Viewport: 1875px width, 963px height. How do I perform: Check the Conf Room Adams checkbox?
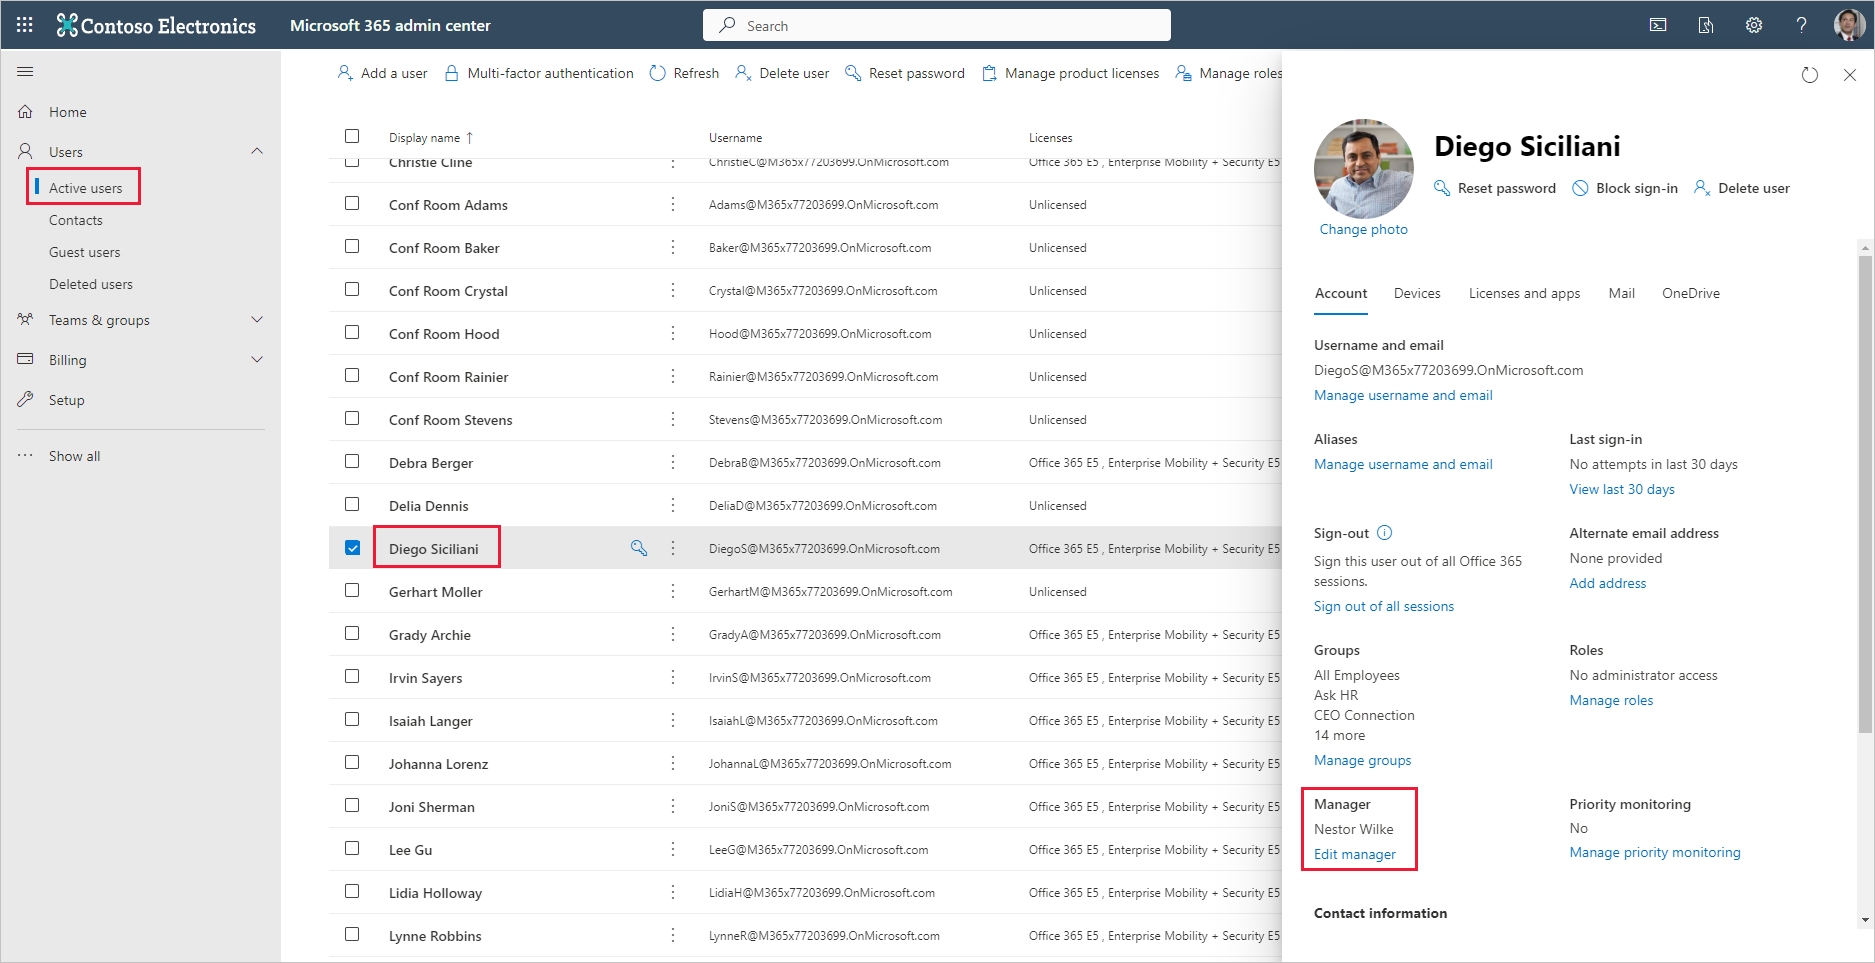pyautogui.click(x=352, y=203)
